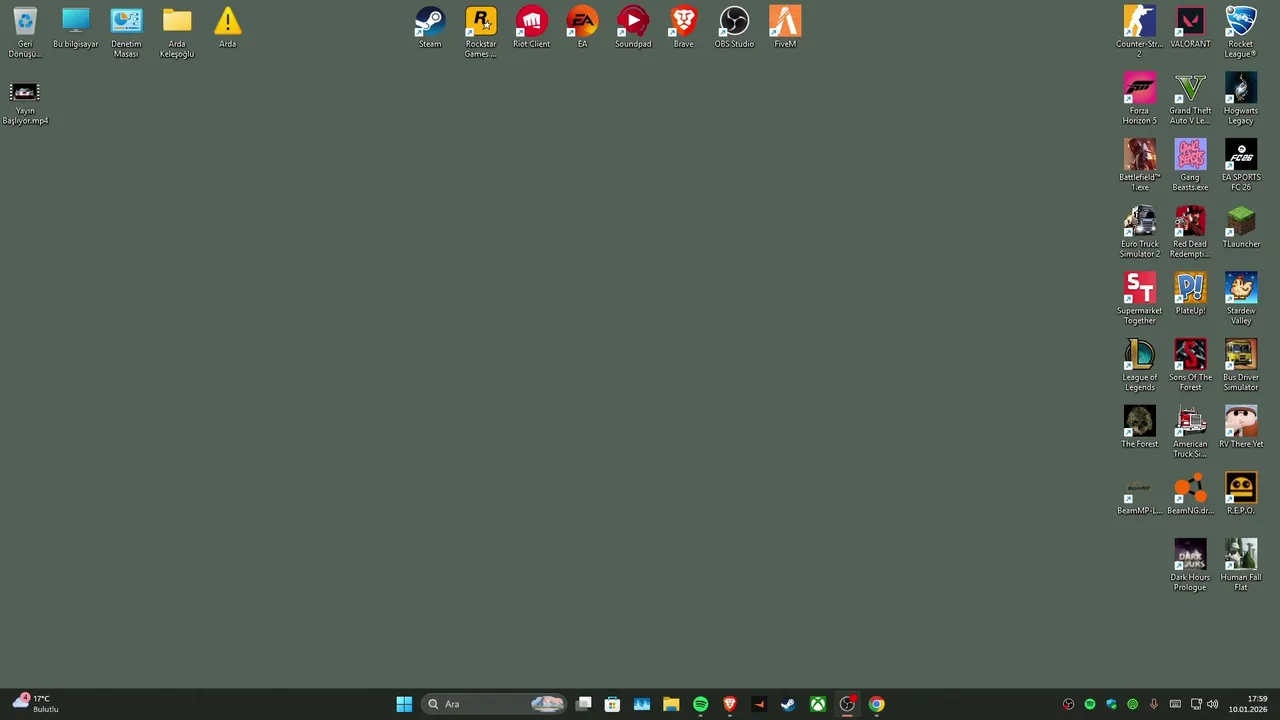Screen dimensions: 1280x720
Task: Select the Brave browser desktop icon
Action: [684, 27]
